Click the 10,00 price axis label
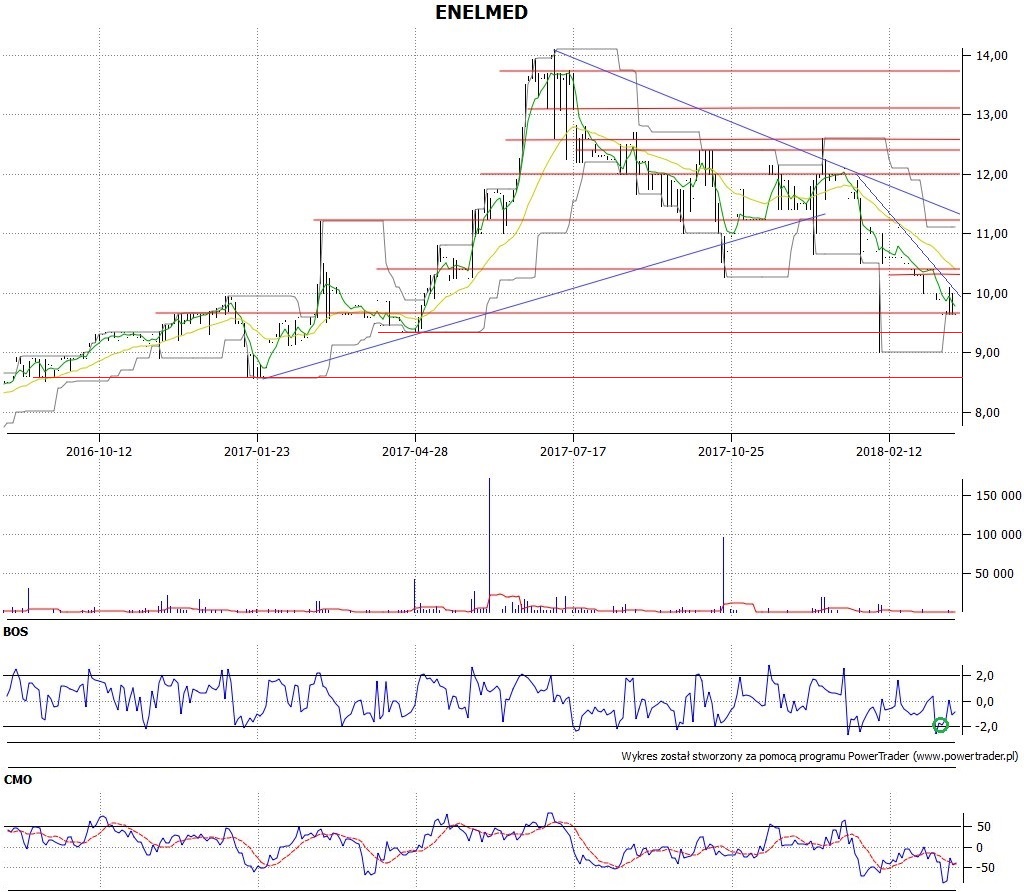 tap(992, 294)
